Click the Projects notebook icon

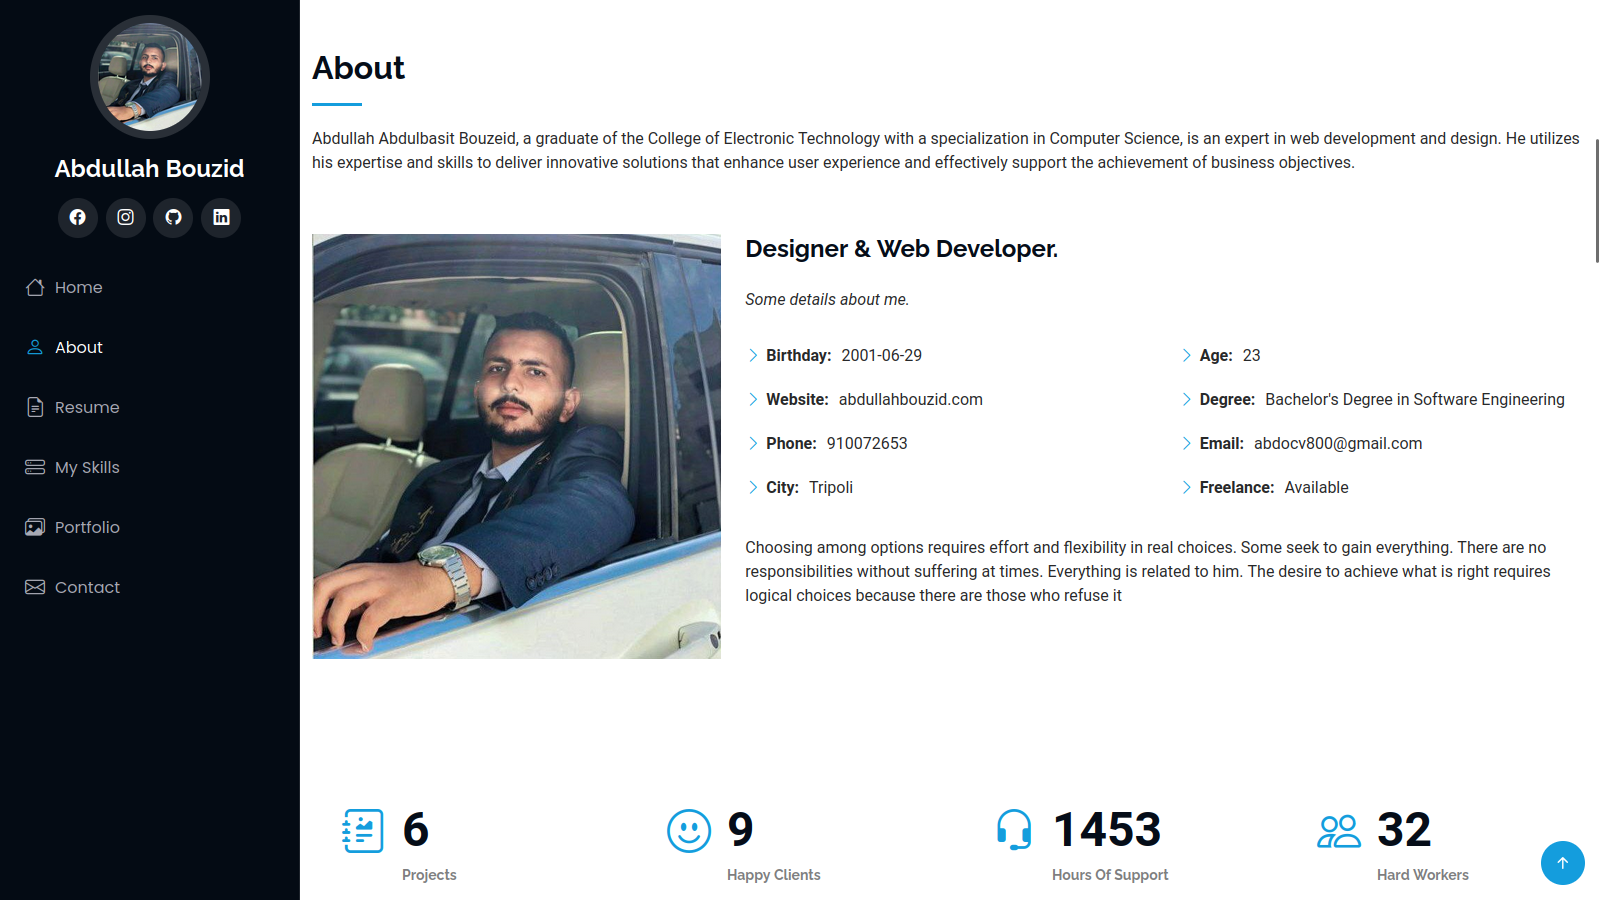pos(363,831)
